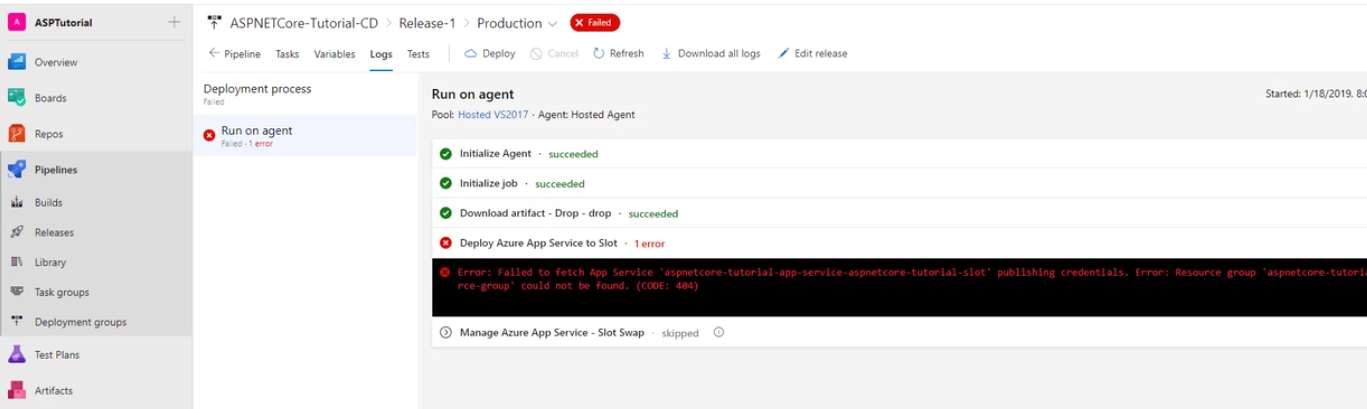The width and height of the screenshot is (1367, 409).
Task: Select the Logs tab
Action: click(381, 54)
